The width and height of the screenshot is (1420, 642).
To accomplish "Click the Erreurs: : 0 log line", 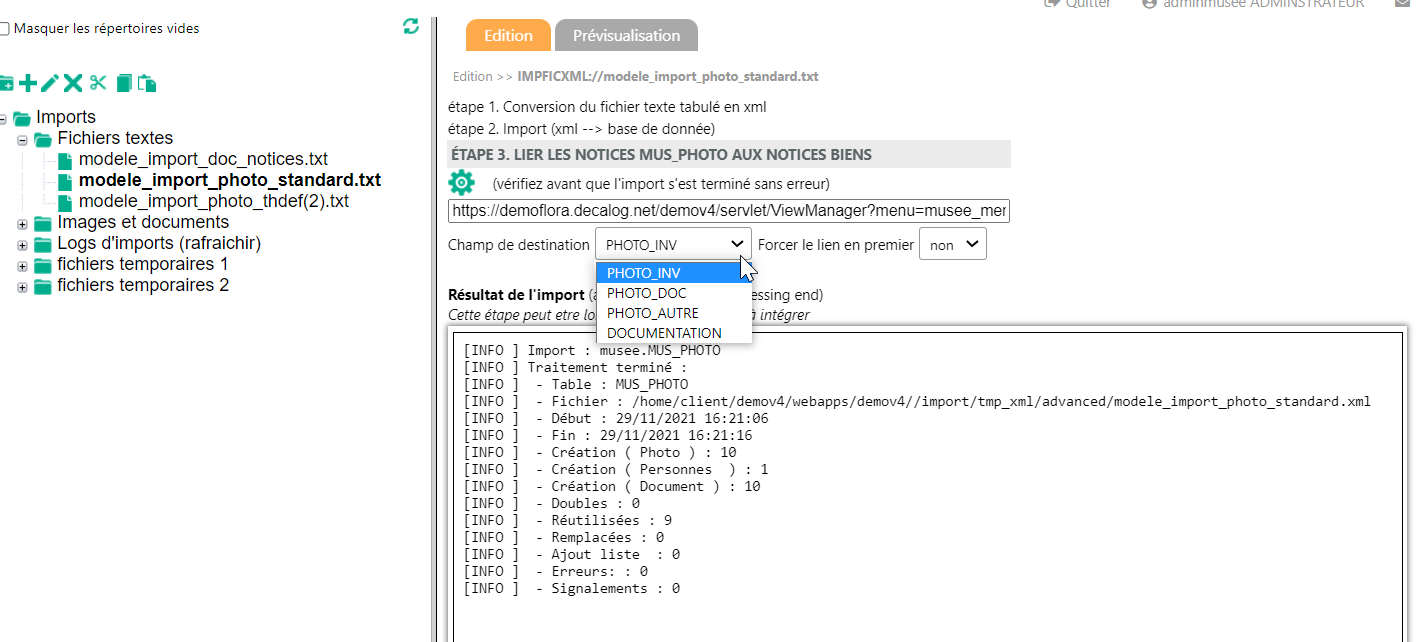I will pos(556,572).
